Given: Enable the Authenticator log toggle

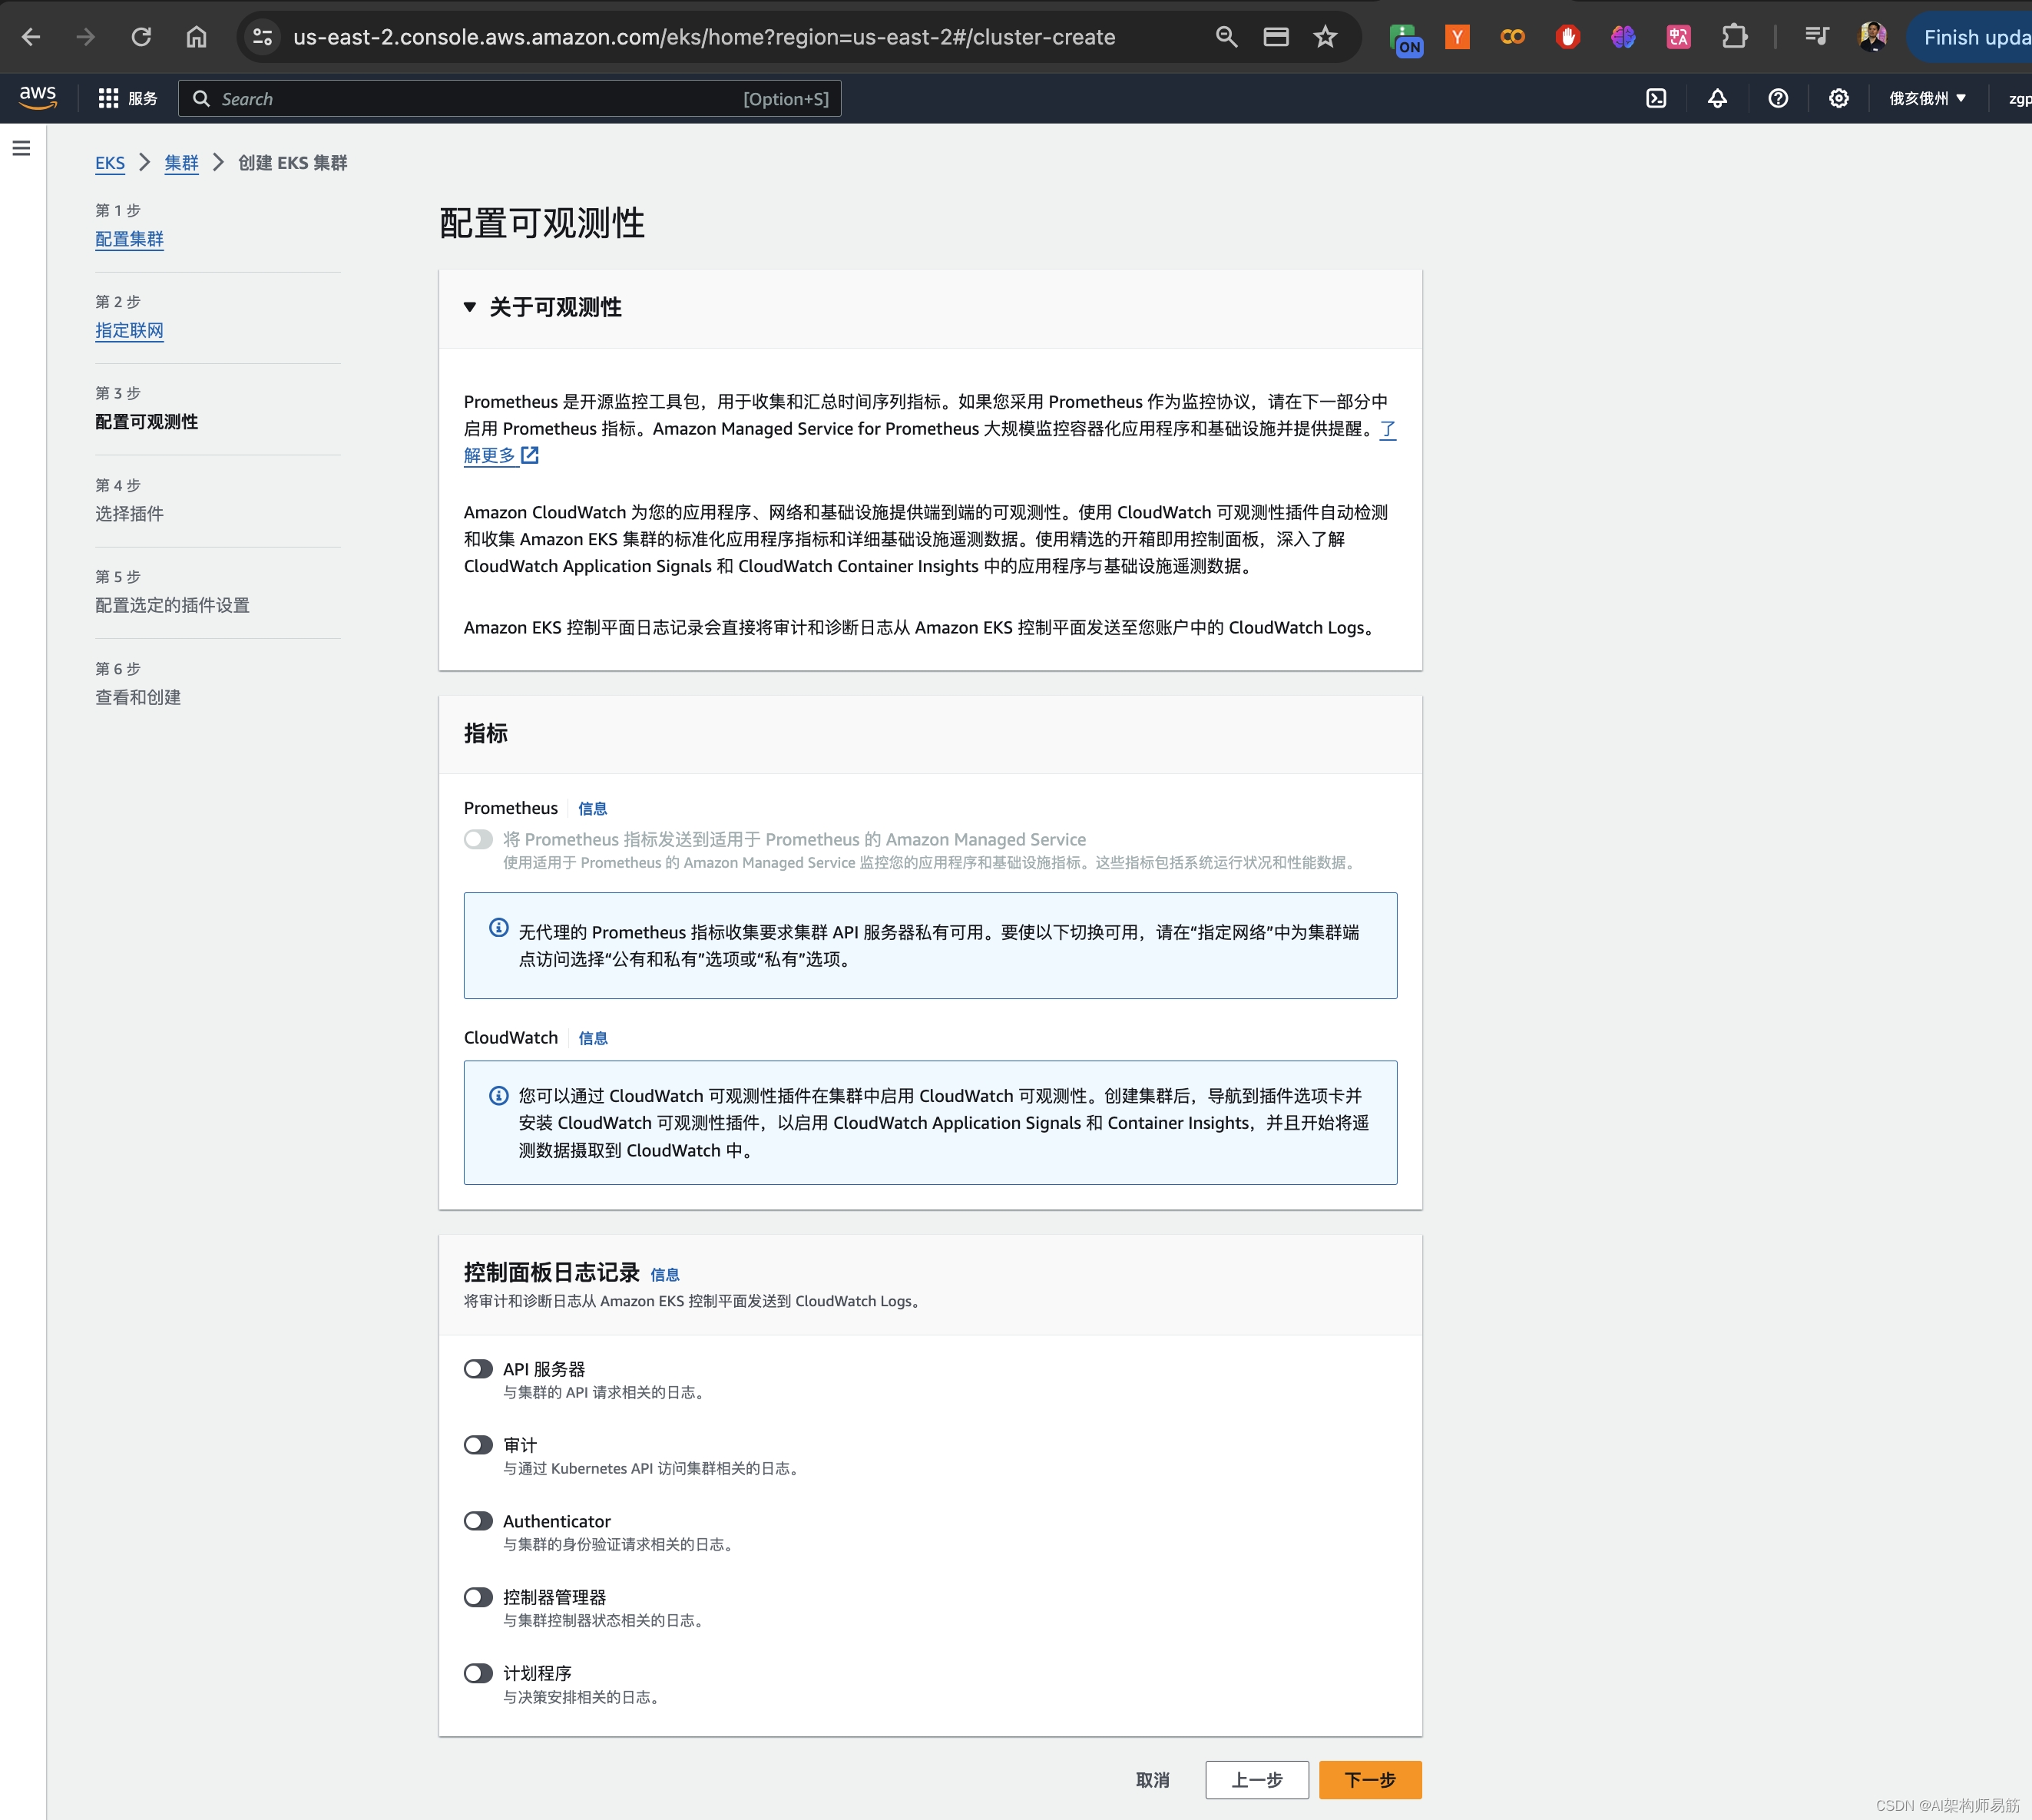Looking at the screenshot, I should [x=478, y=1520].
